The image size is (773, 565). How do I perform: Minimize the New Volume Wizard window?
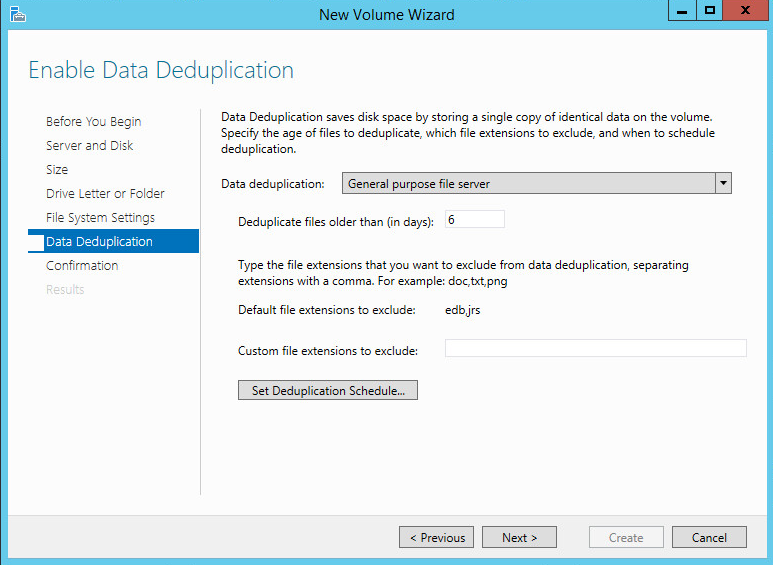pyautogui.click(x=682, y=11)
